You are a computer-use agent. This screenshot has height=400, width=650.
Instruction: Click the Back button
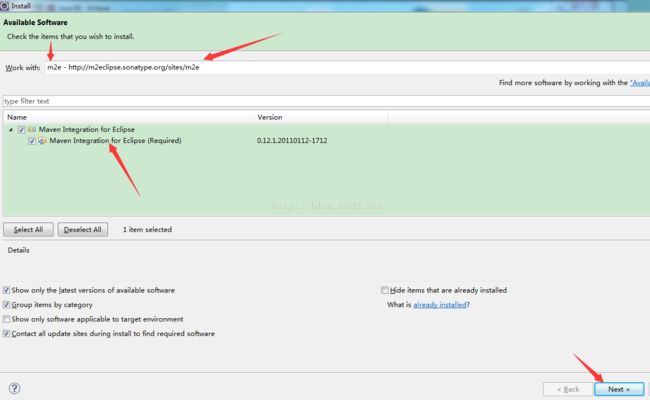568,389
